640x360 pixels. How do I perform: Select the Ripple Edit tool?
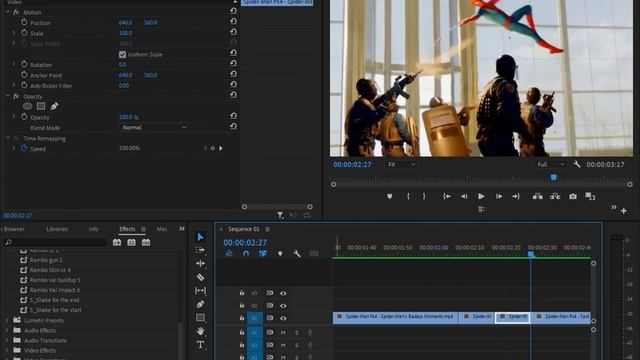pos(200,264)
